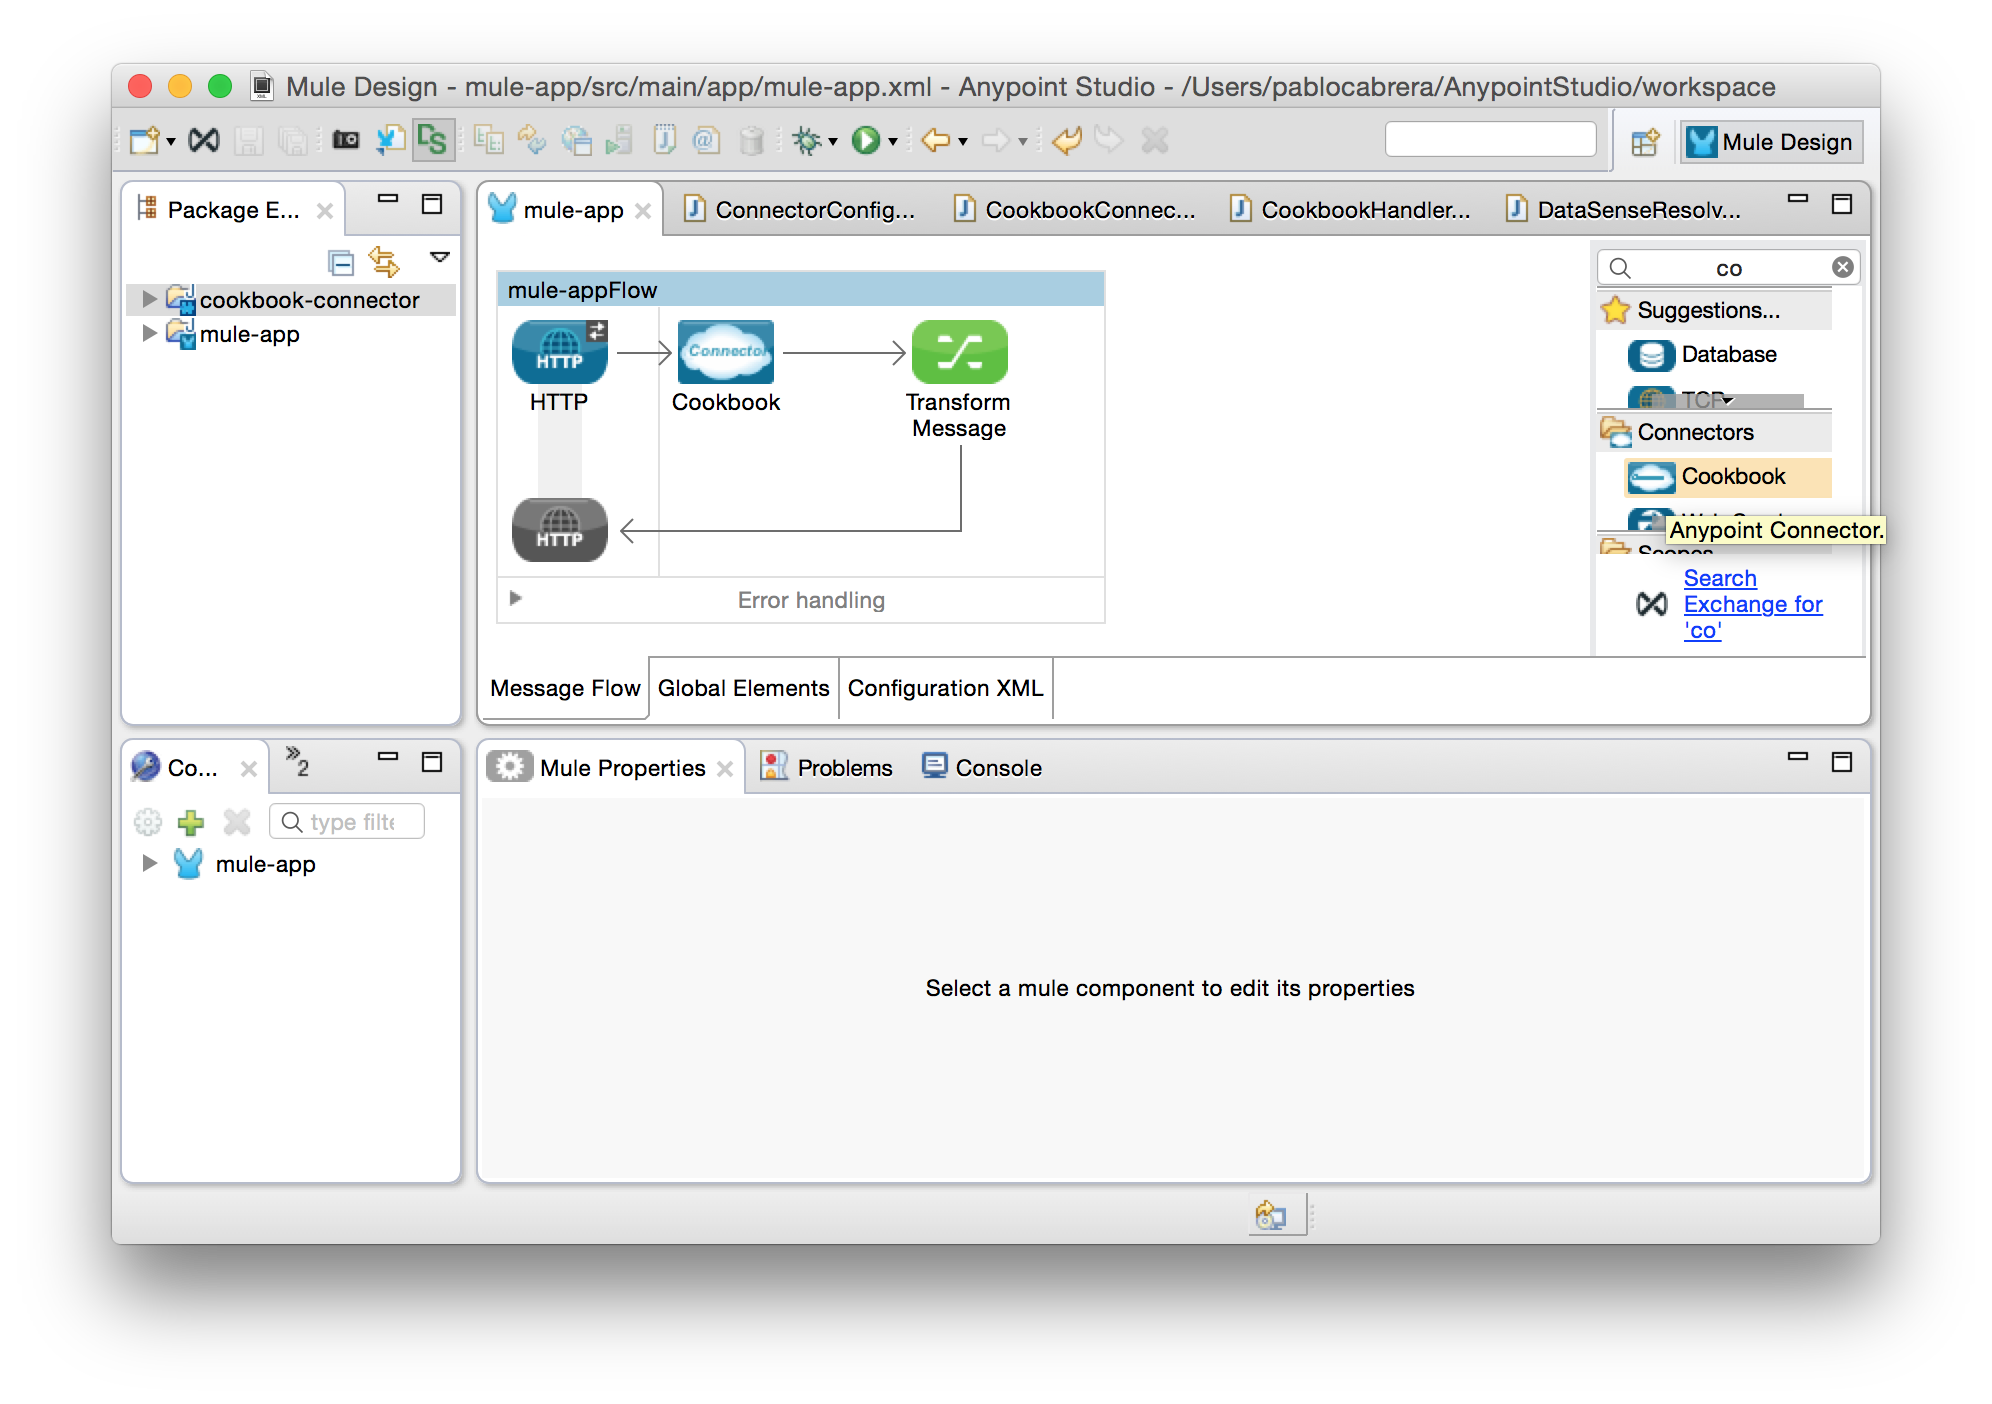Image resolution: width=1992 pixels, height=1404 pixels.
Task: Open the Configuration XML tab
Action: point(945,688)
